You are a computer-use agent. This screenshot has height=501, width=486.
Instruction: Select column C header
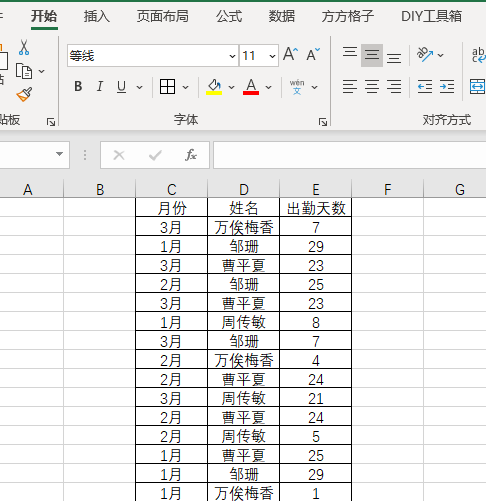tap(171, 190)
